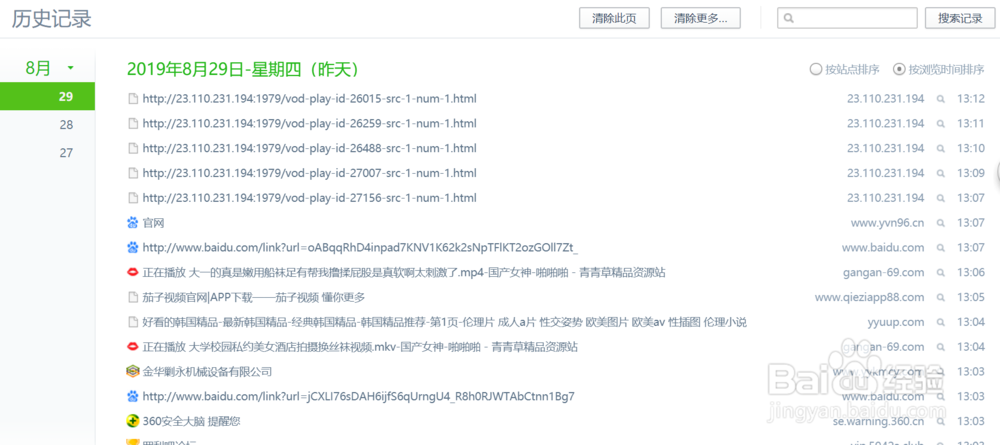Click the page icon of the vod-play-id-26259 row
Screen dimensions: 1000x445
click(x=133, y=124)
